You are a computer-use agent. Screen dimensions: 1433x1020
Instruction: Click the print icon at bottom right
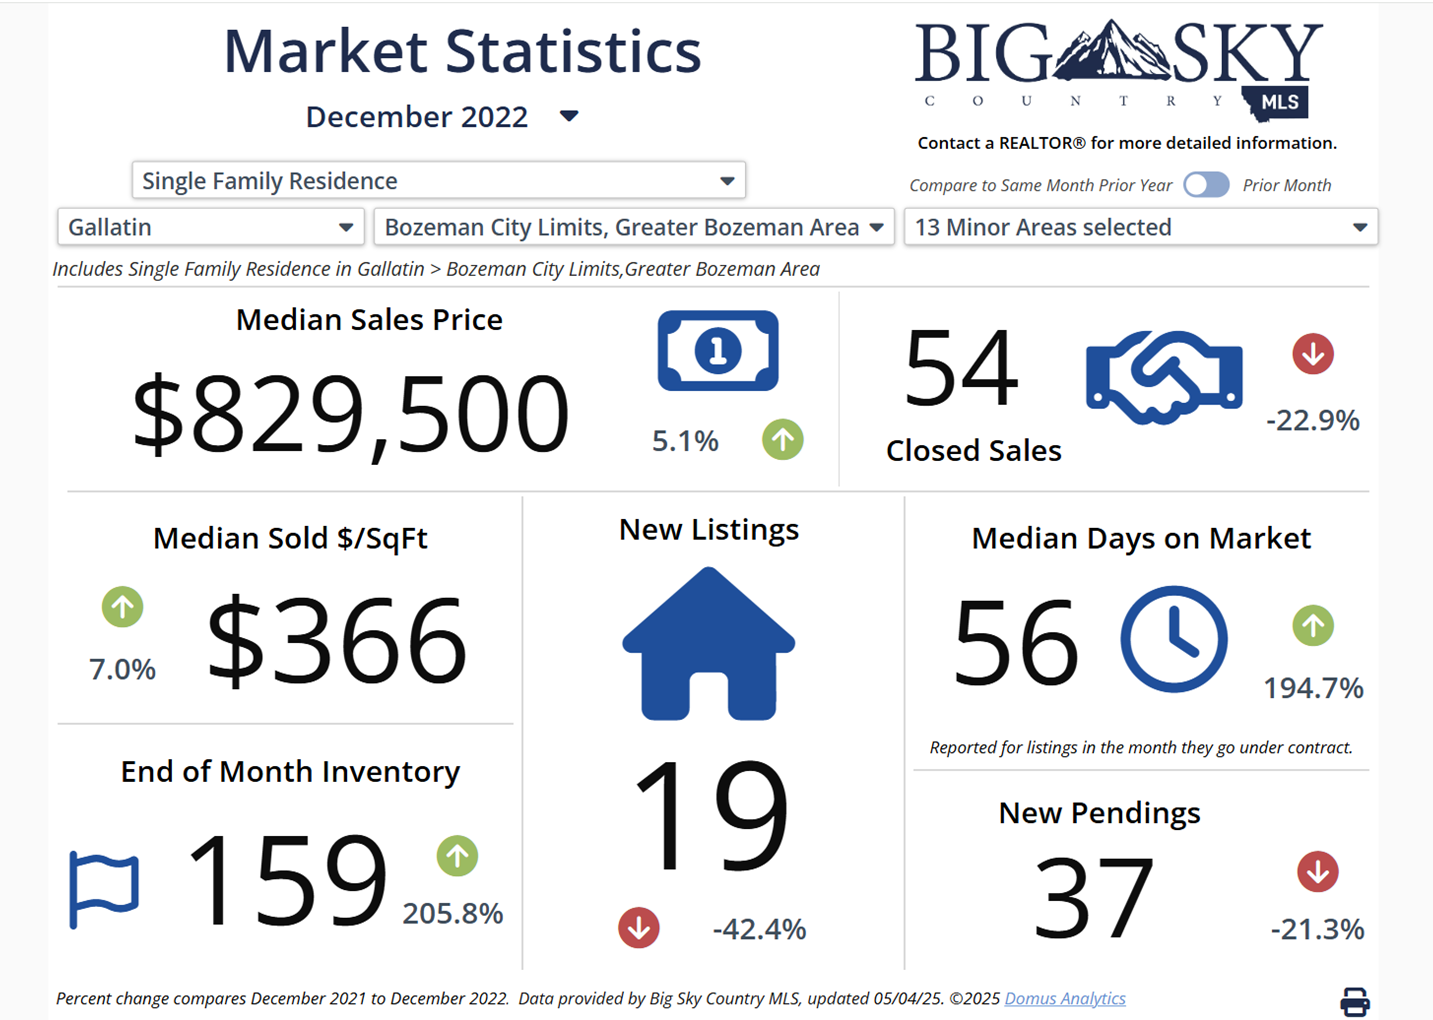point(1354,1001)
